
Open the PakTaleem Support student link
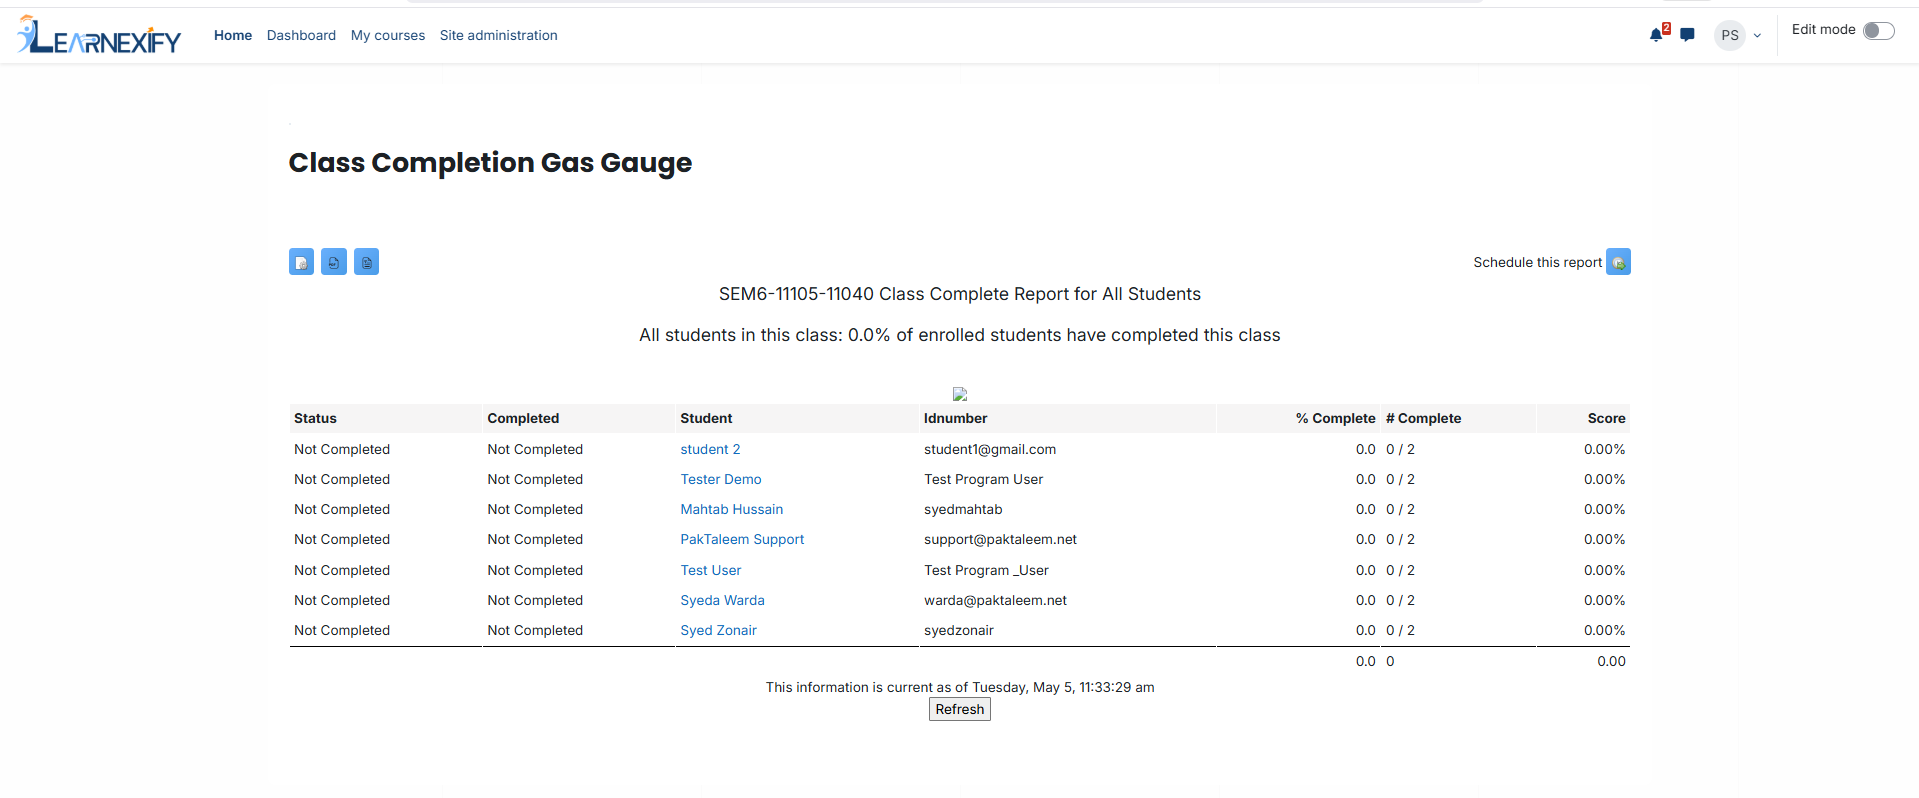(x=742, y=539)
